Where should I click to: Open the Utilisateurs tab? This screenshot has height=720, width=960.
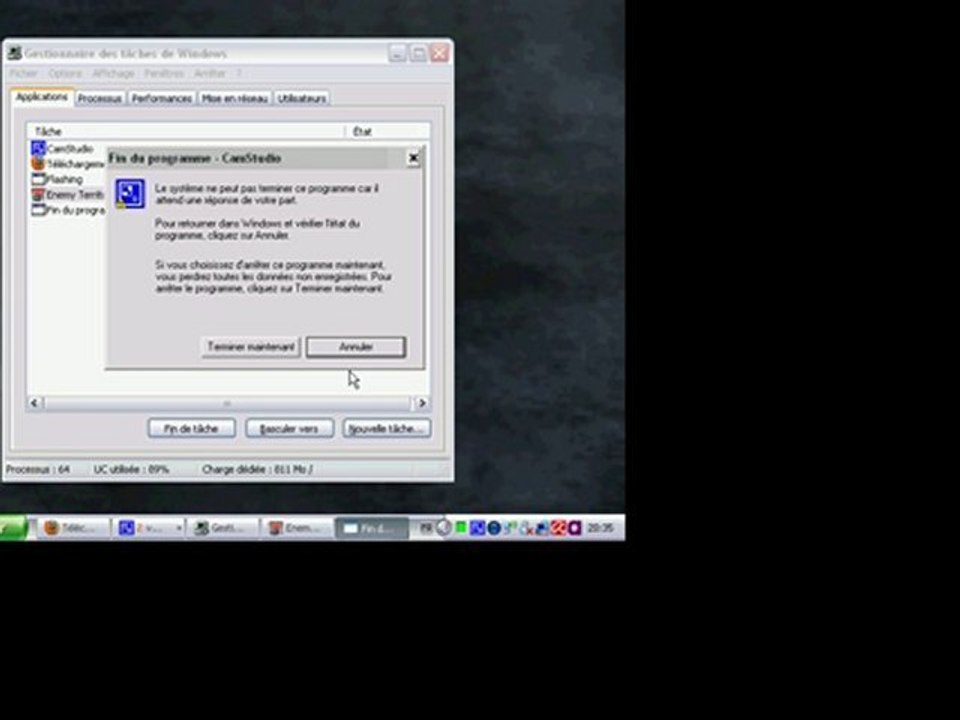coord(302,98)
